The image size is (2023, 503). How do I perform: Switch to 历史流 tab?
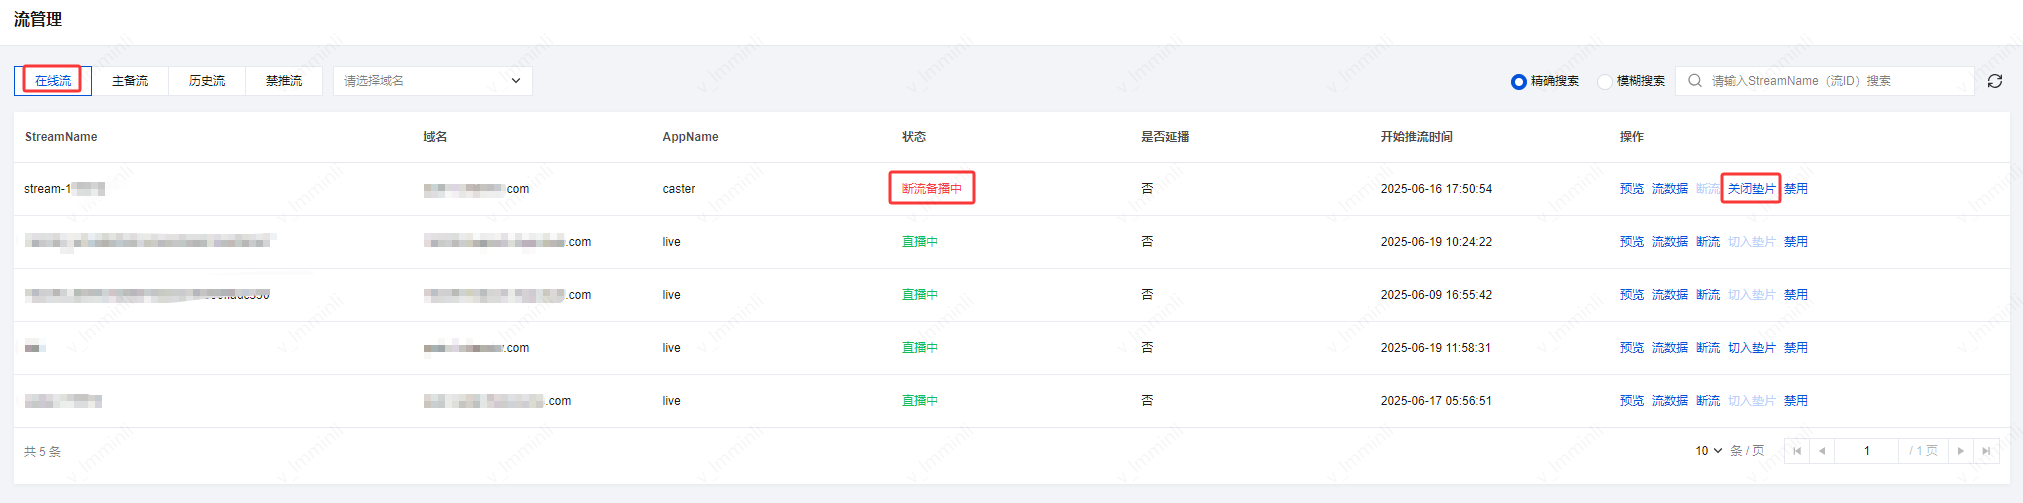207,81
